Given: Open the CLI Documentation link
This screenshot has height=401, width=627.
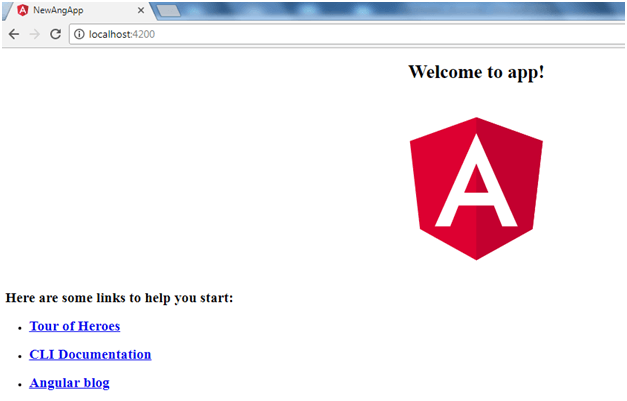Looking at the screenshot, I should [90, 355].
